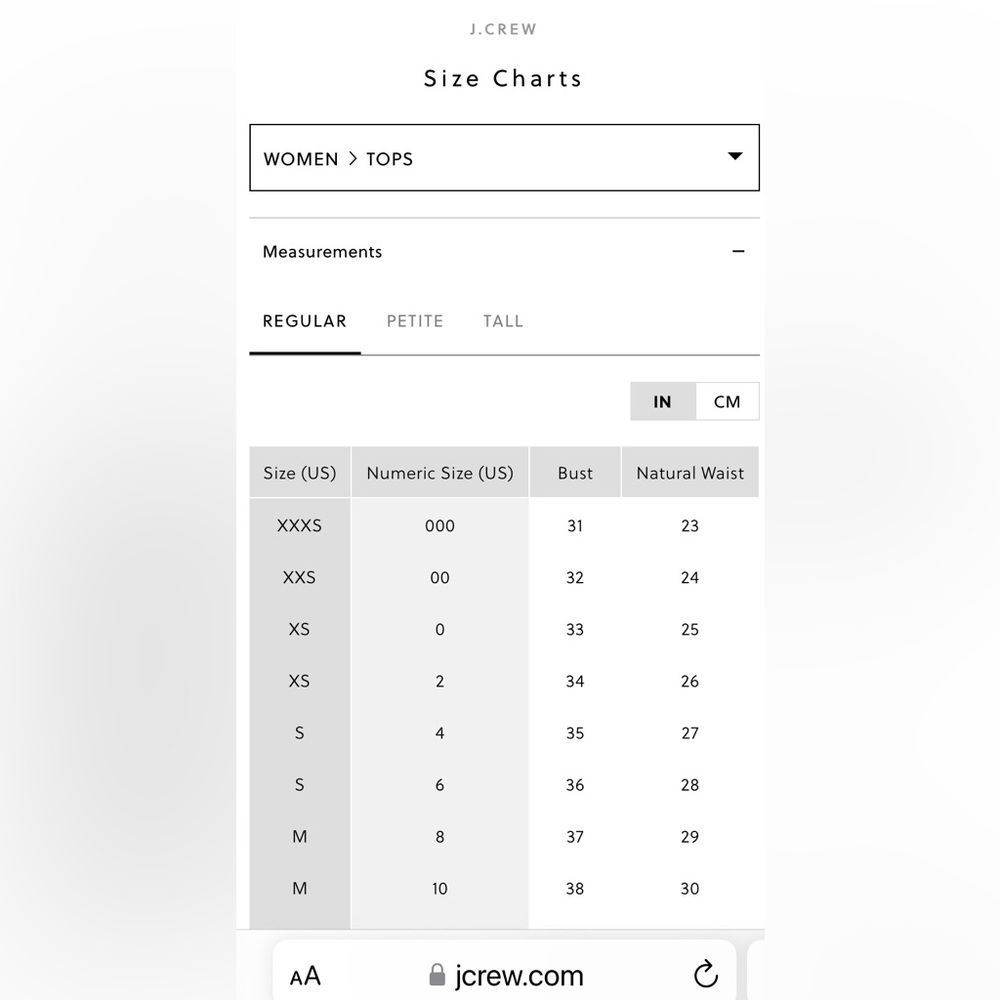Switch to the TALL tab

(x=503, y=321)
